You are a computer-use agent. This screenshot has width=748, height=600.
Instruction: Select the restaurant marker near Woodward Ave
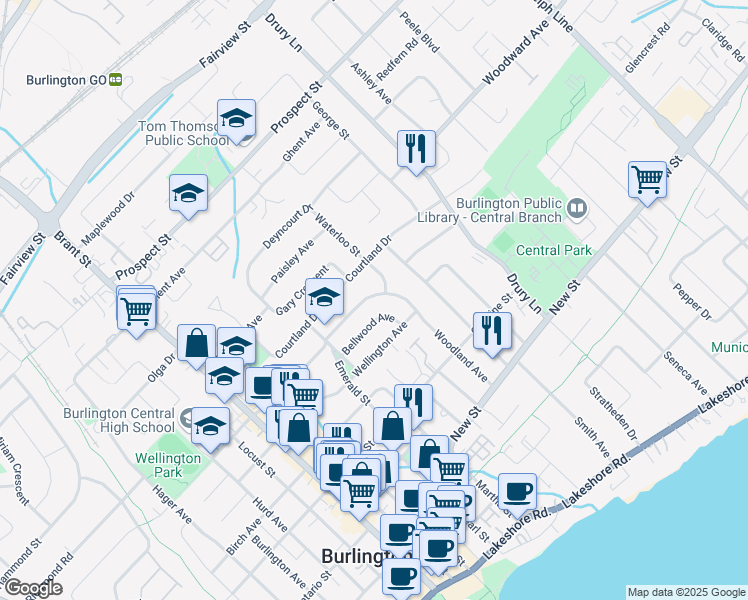(x=416, y=151)
